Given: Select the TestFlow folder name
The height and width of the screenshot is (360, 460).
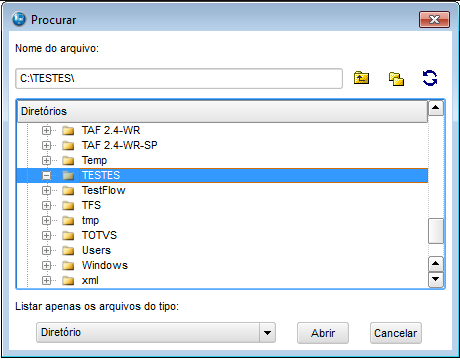Looking at the screenshot, I should pyautogui.click(x=104, y=190).
